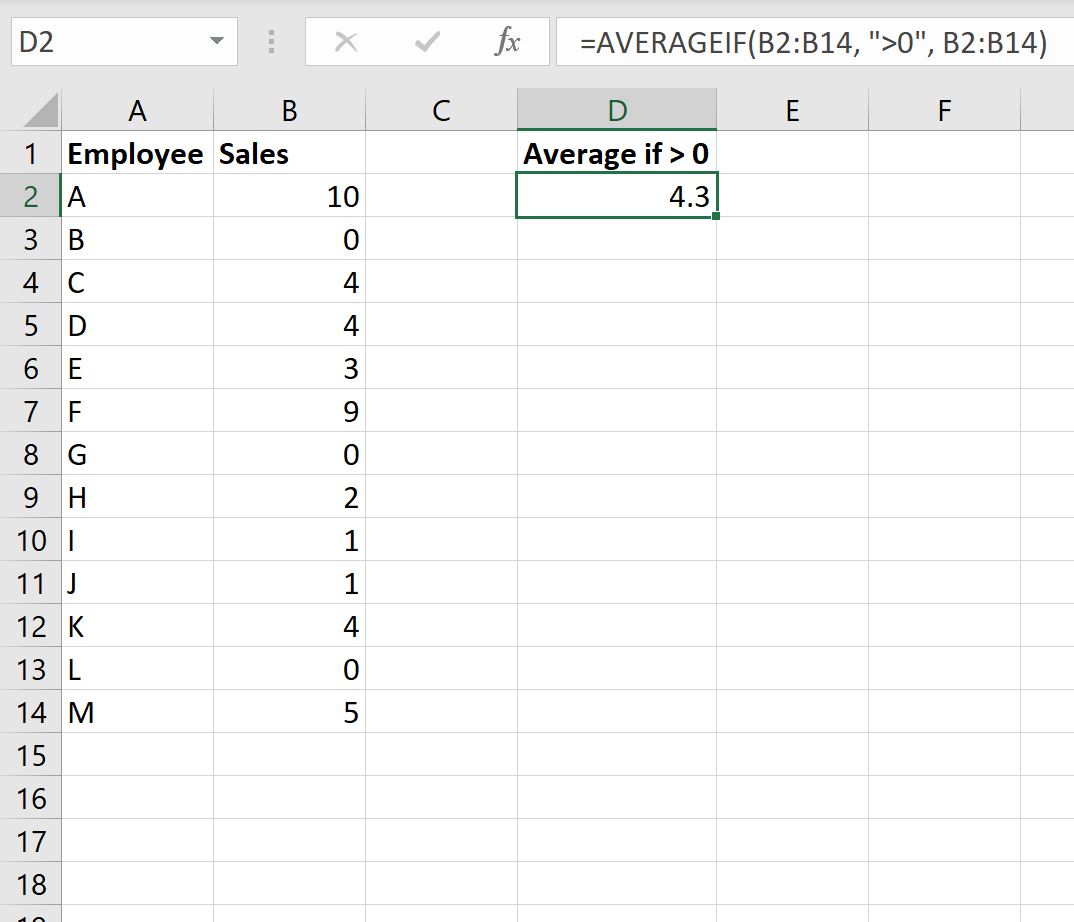Click the fill handle of cell D2
This screenshot has height=922, width=1074.
click(x=716, y=216)
